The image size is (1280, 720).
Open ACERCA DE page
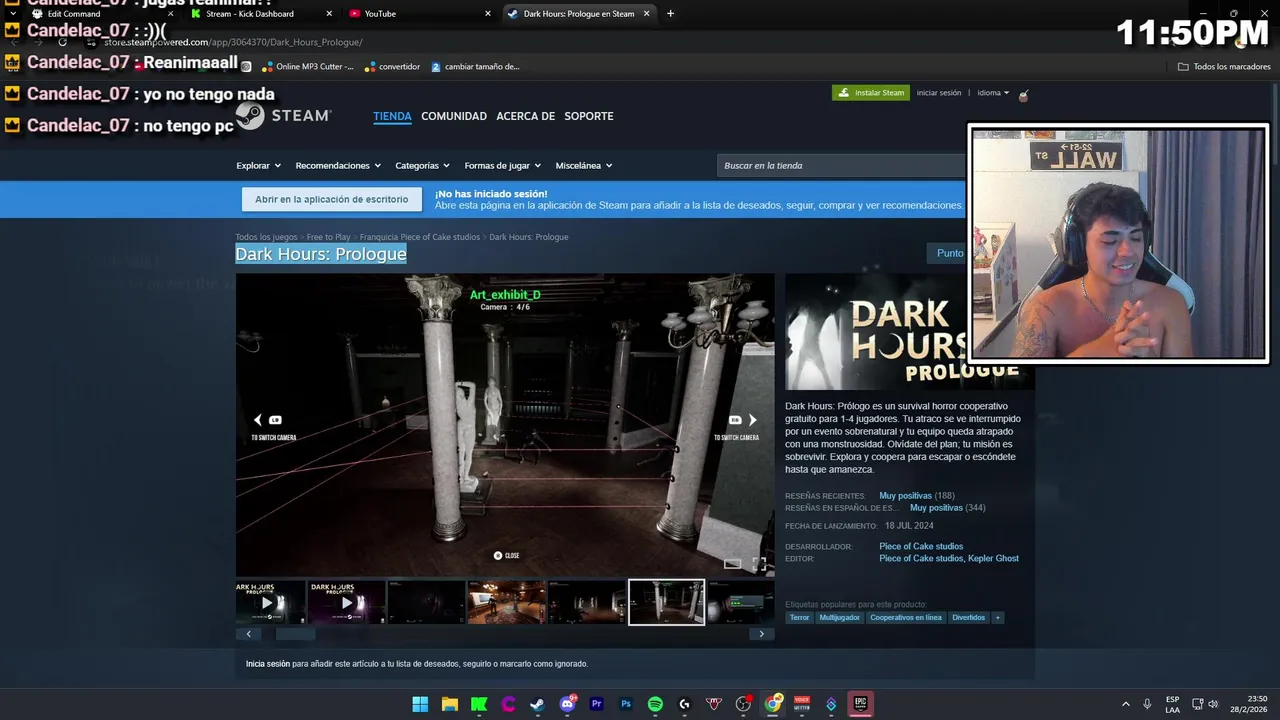coord(525,116)
